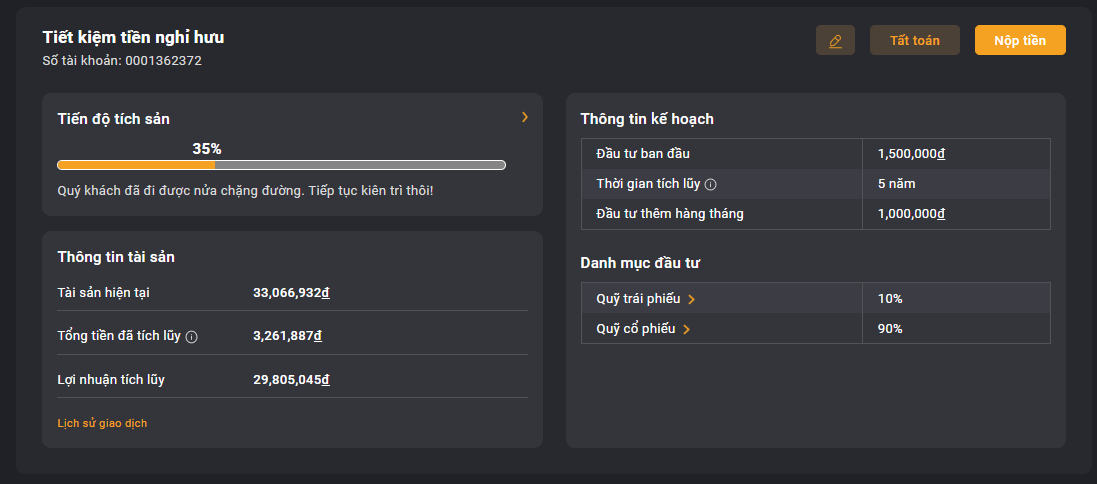Click the Lợi nhuận tích lũy amount
1097x484 pixels.
click(291, 380)
